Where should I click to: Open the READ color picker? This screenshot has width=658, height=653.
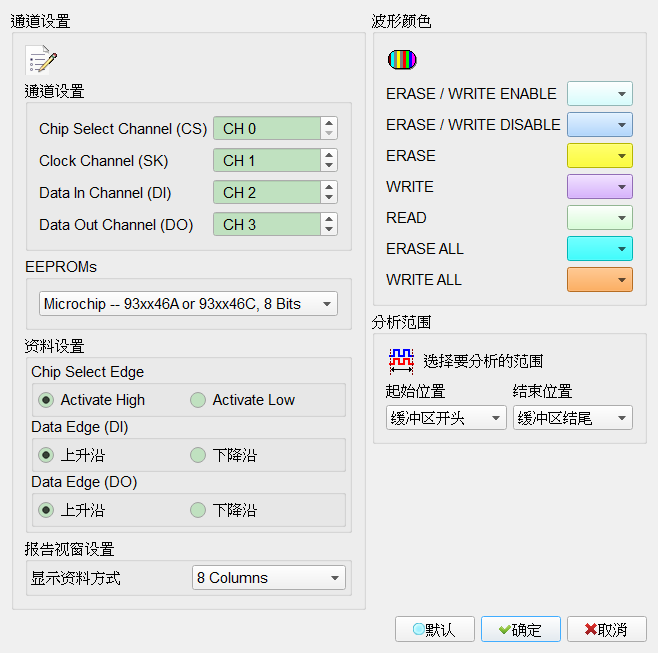600,218
